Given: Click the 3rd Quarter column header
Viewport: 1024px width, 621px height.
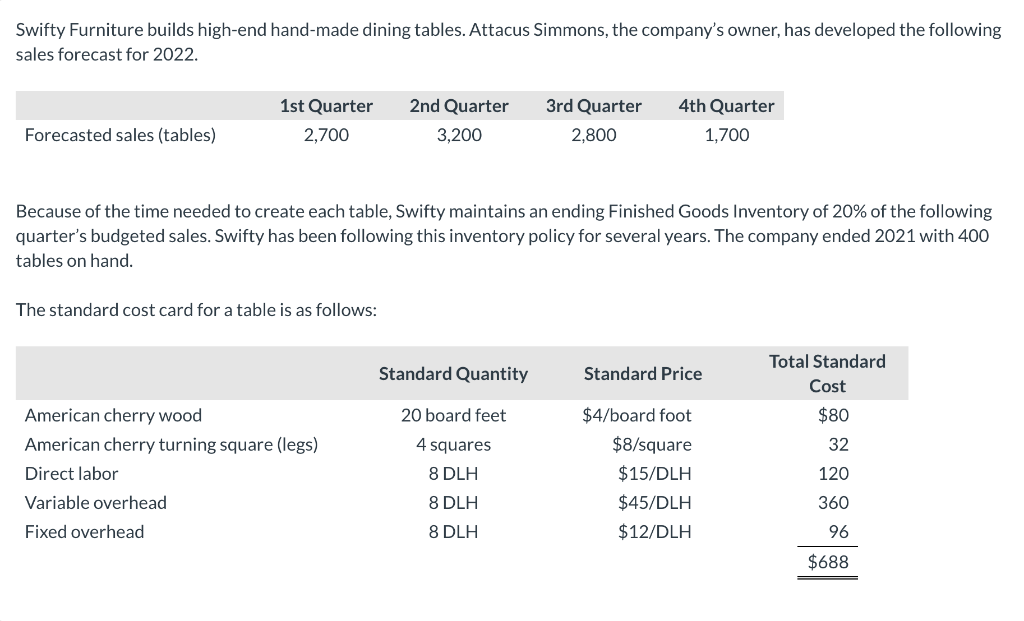Looking at the screenshot, I should pyautogui.click(x=594, y=106).
